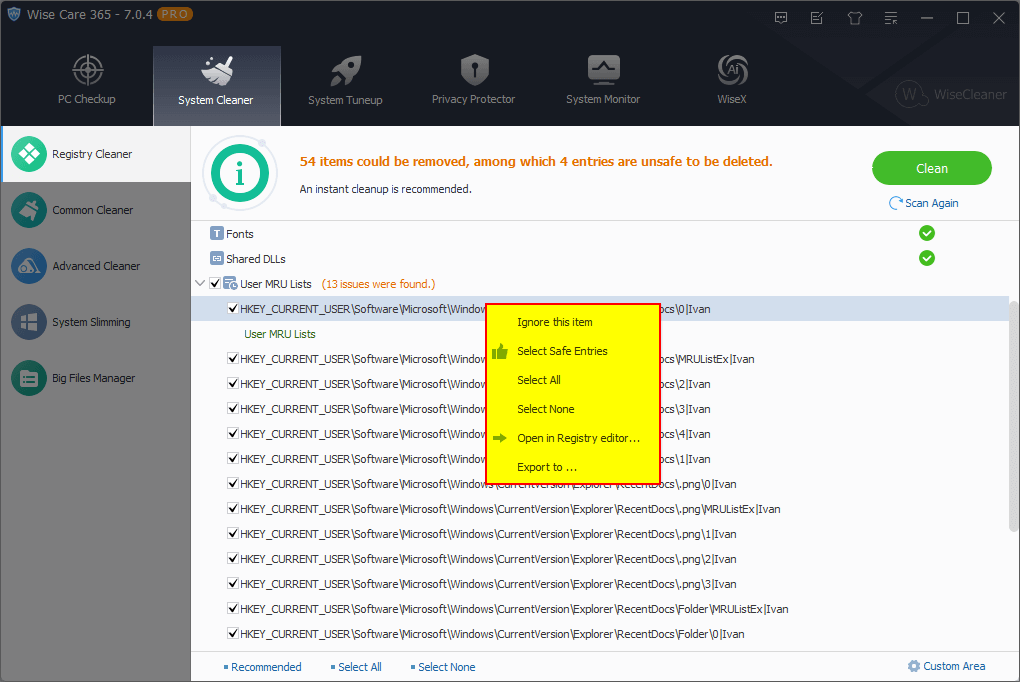Uncheck the entry ending in .png\1|Ivan
1020x682 pixels.
(233, 534)
